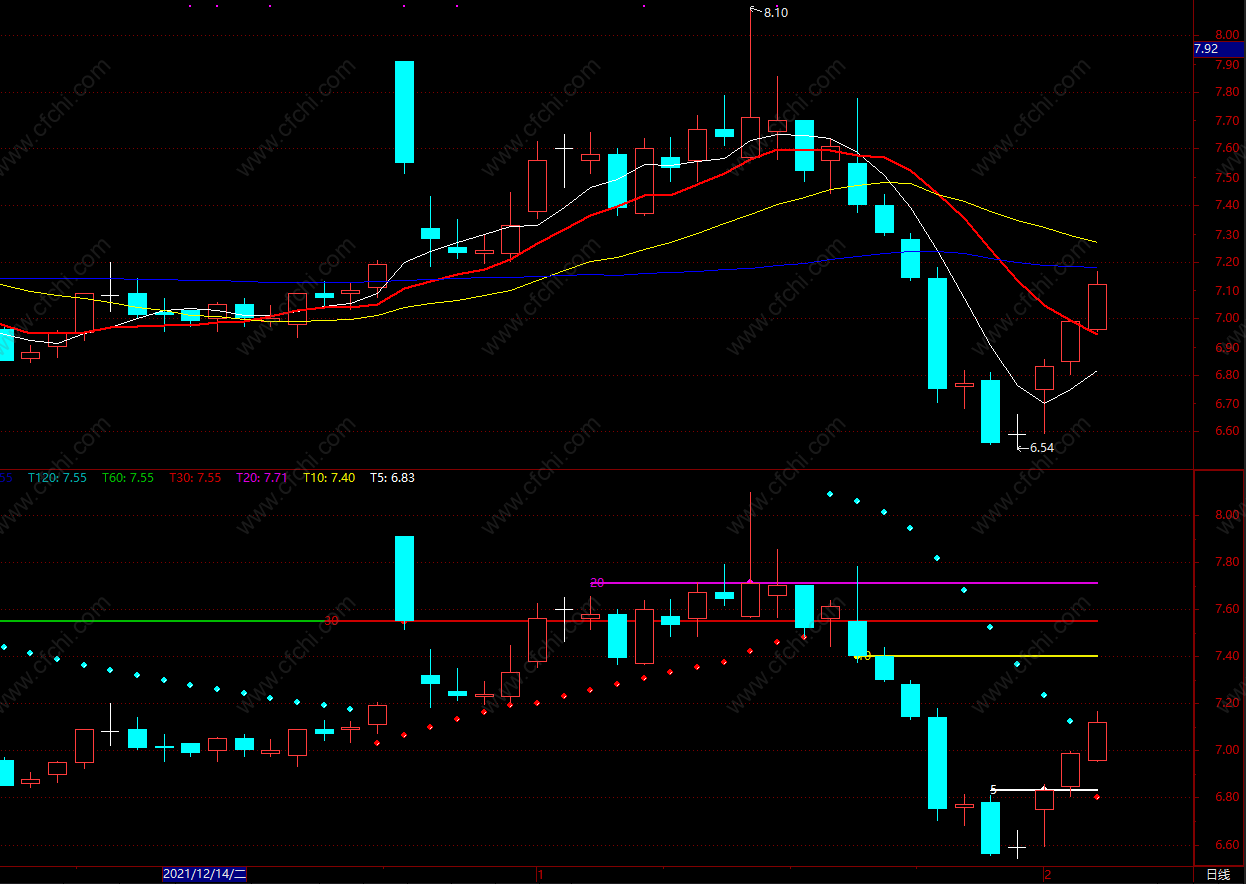Viewport: 1246px width, 884px height.
Task: Select the highlighted 2021/12/14/二 date label
Action: click(204, 874)
